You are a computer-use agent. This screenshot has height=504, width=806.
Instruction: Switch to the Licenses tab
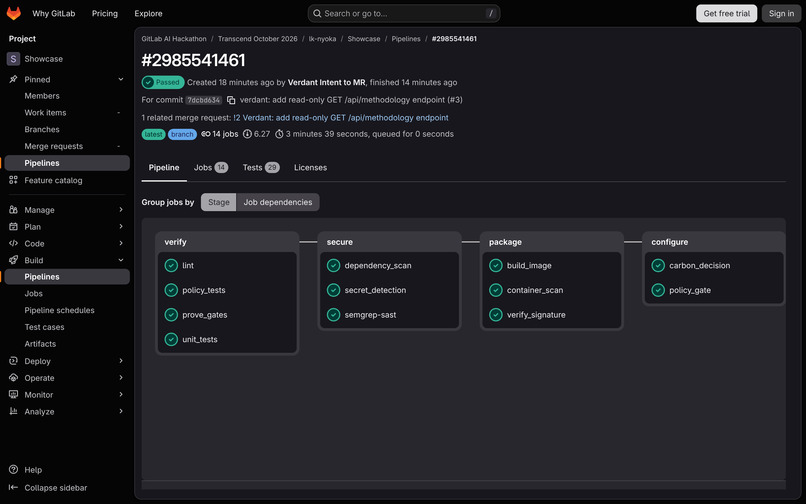[310, 168]
